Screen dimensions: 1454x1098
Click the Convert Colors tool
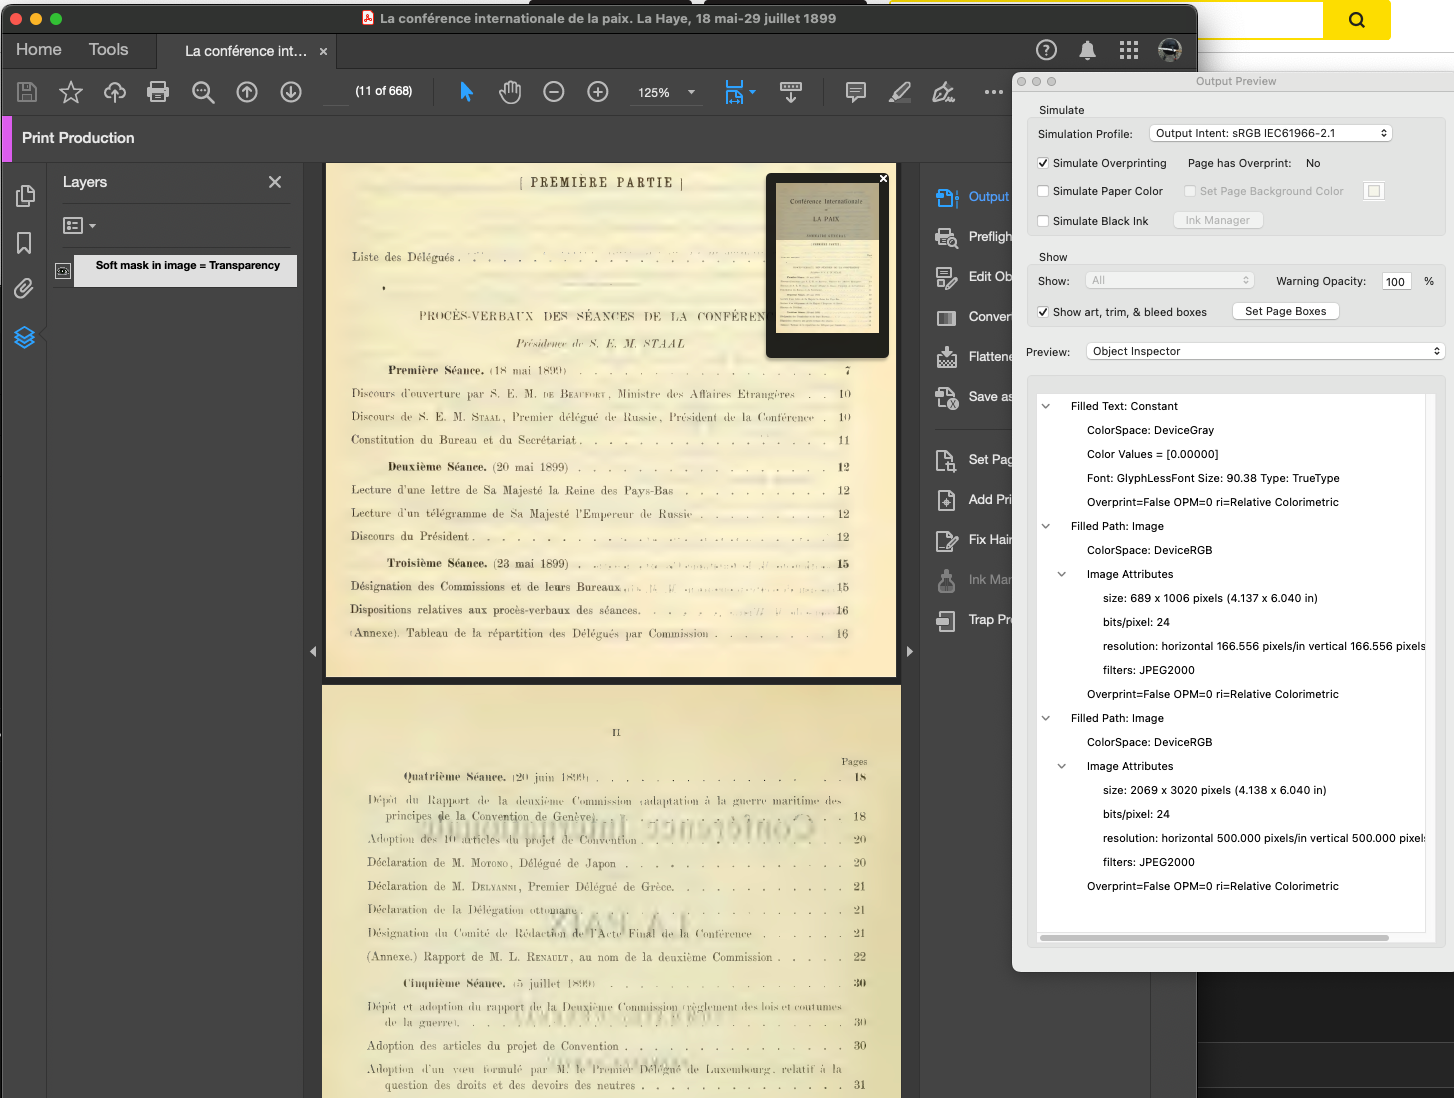972,317
